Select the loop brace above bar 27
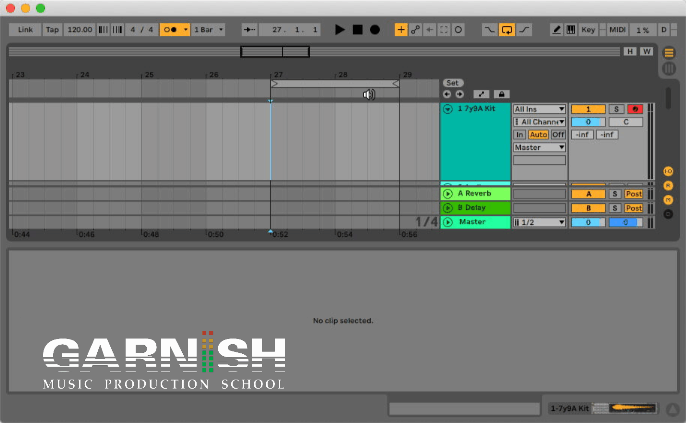 (335, 84)
